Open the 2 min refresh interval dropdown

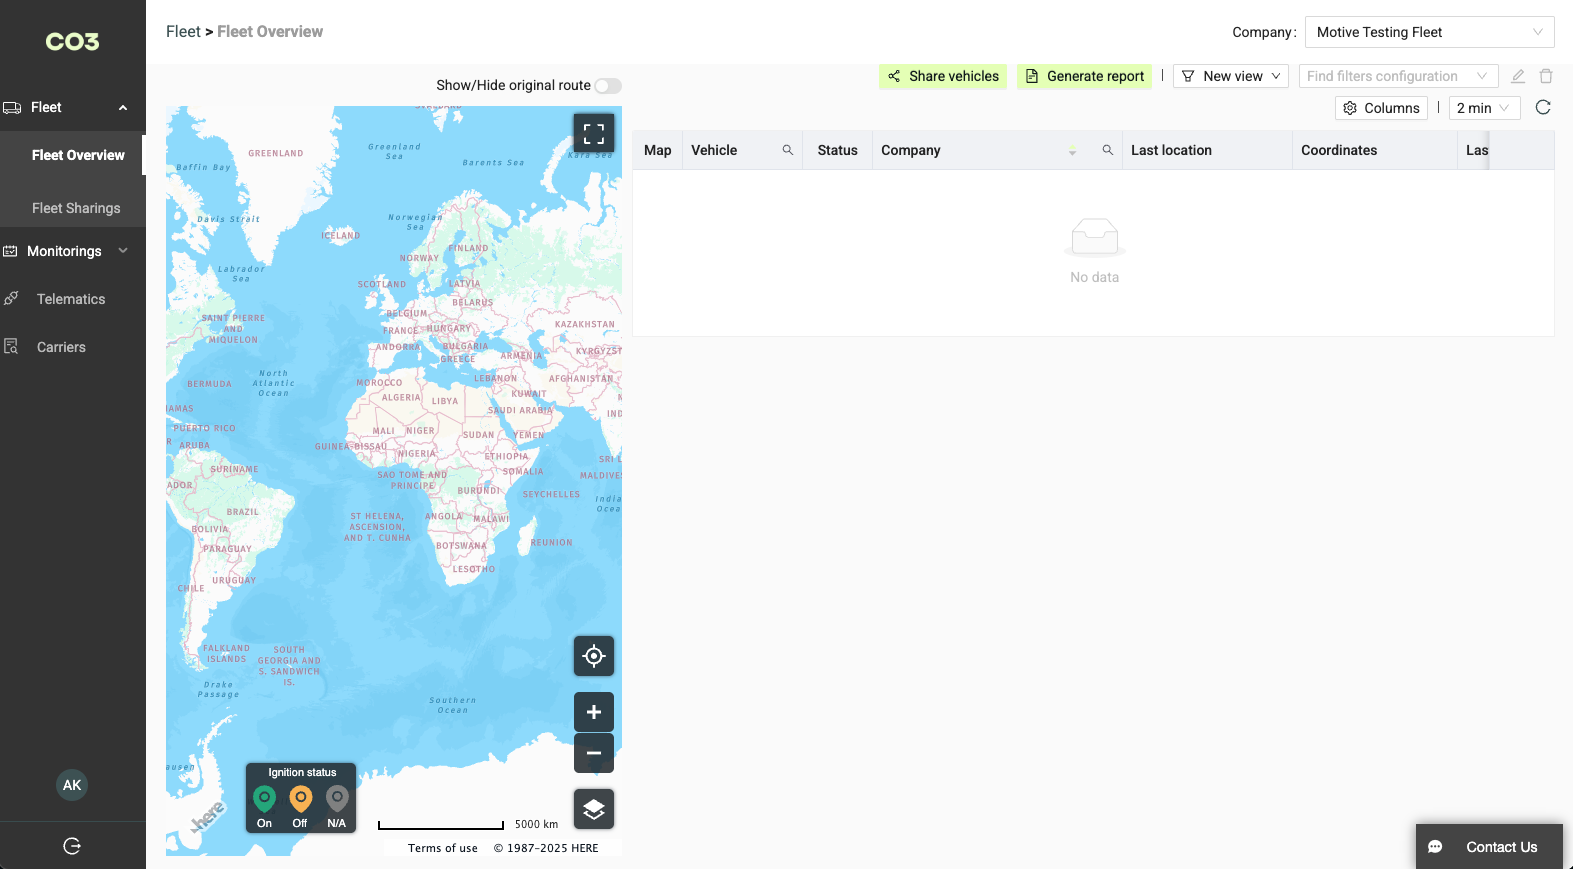1483,108
